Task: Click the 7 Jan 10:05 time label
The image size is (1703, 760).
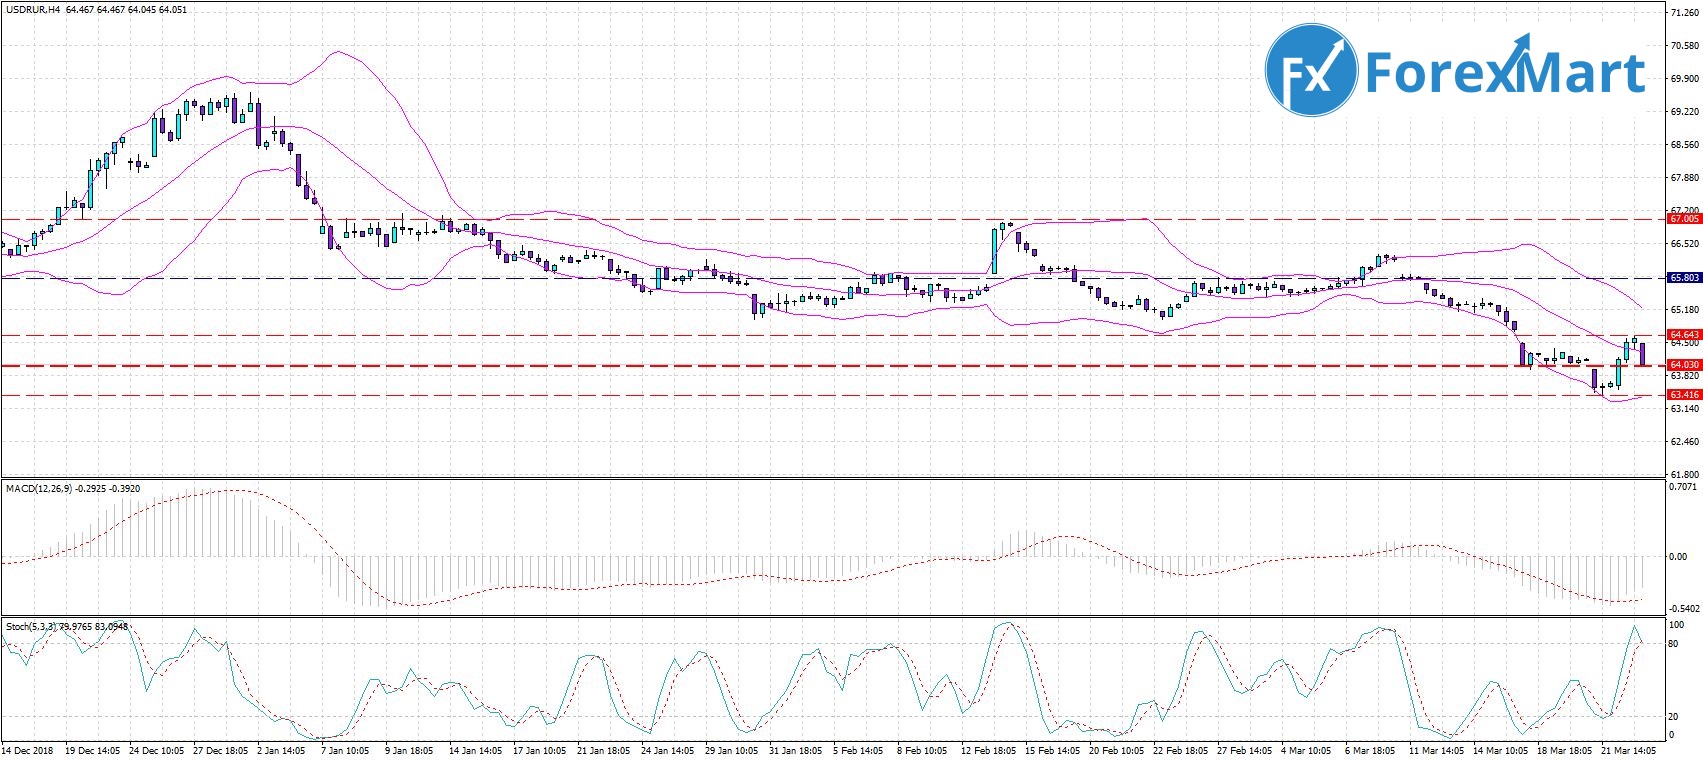Action: click(x=344, y=750)
